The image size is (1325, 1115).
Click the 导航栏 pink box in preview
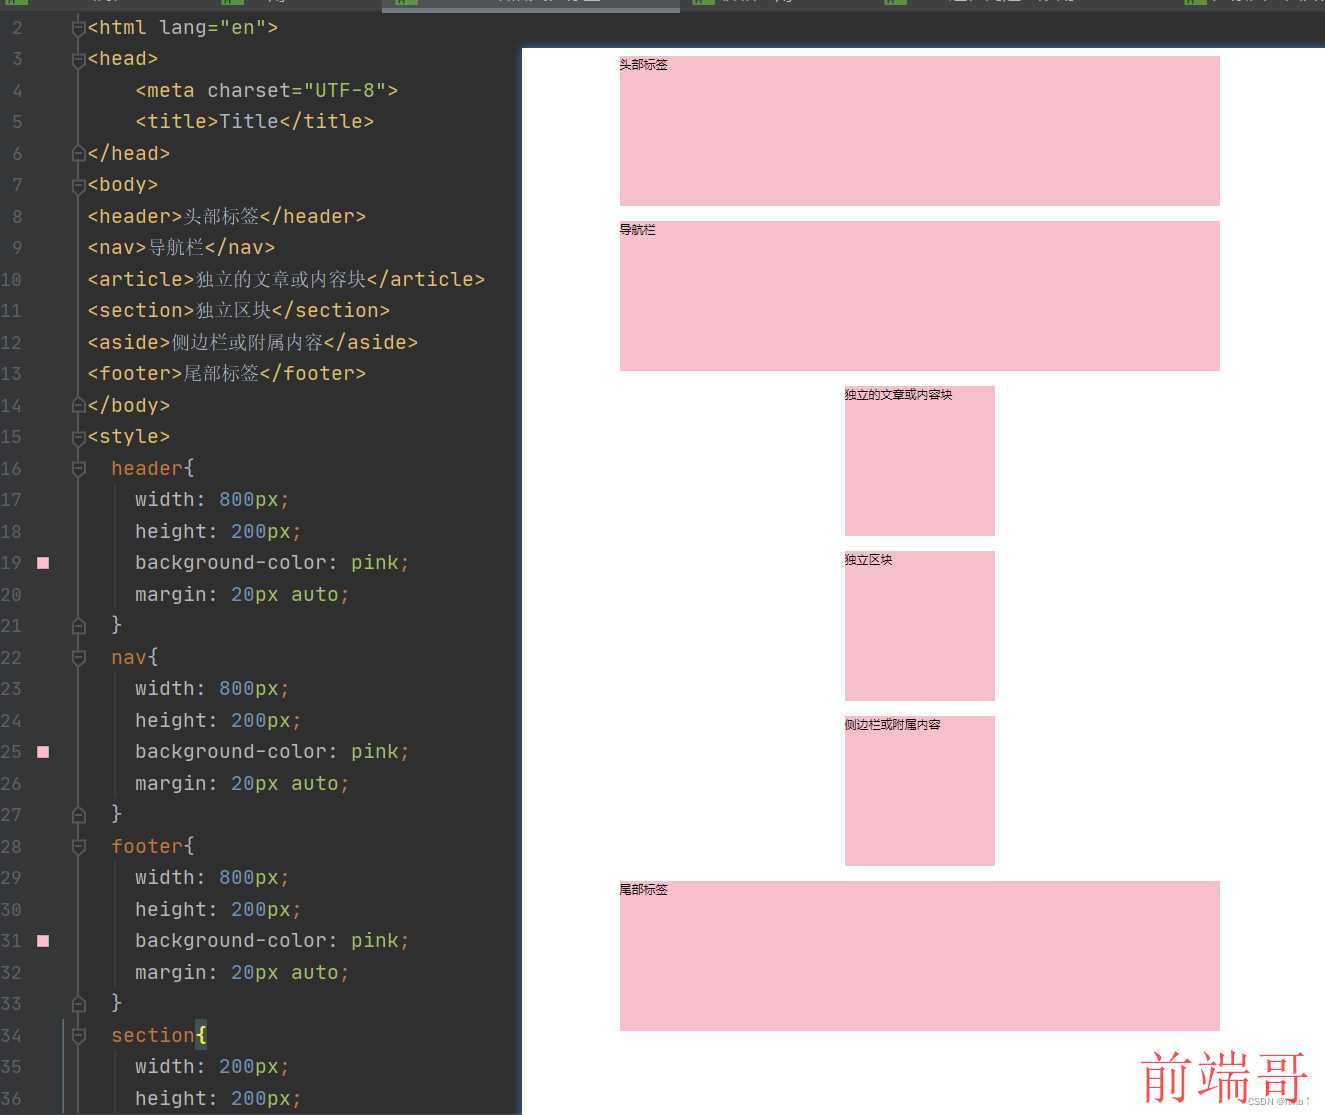[920, 296]
